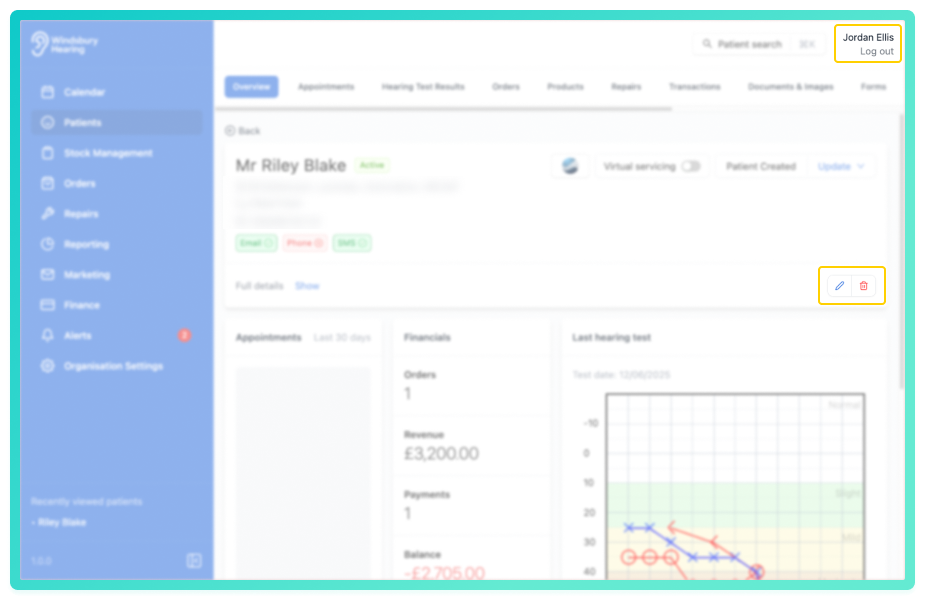
Task: Click the Balance -£2,705.00 value
Action: [x=444, y=572]
